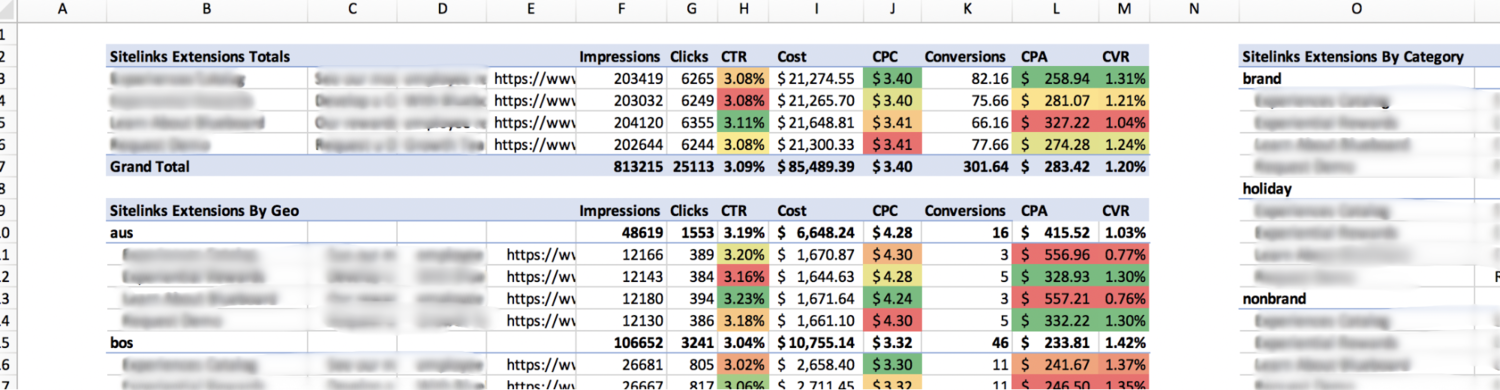Image resolution: width=1500 pixels, height=390 pixels.
Task: Select column E header
Action: (x=532, y=9)
